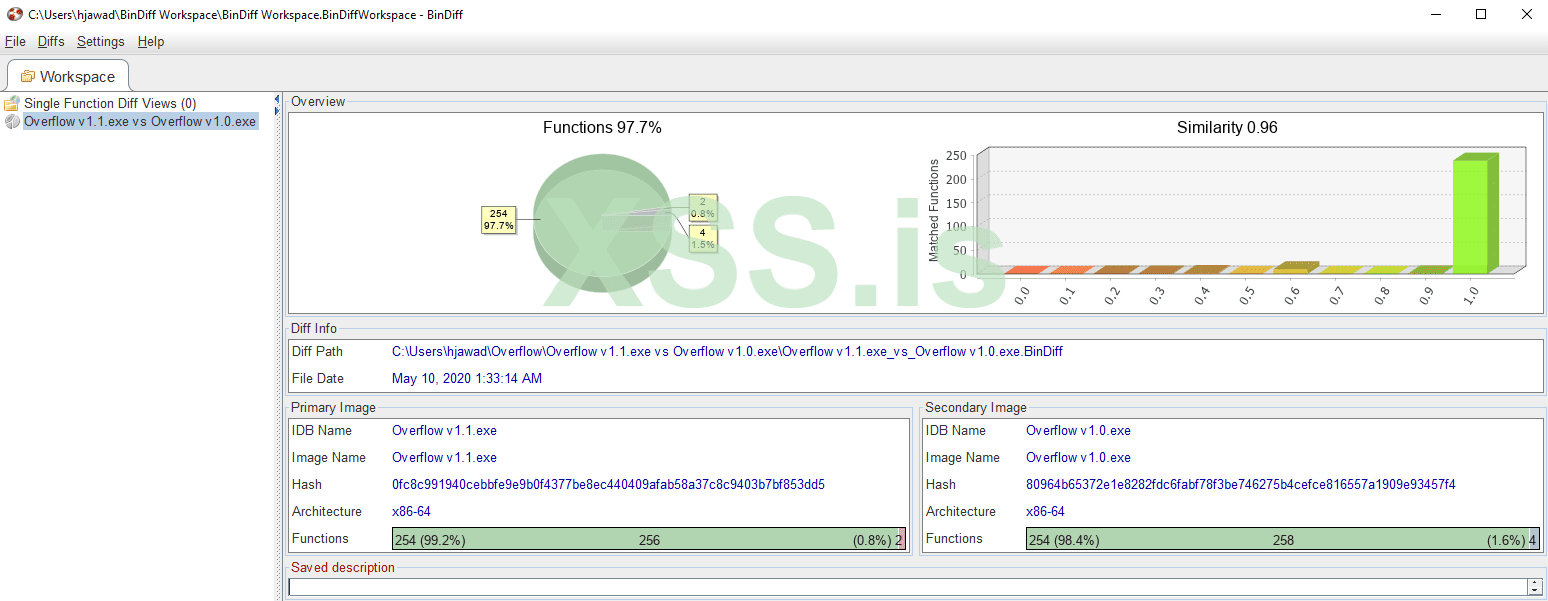
Task: Click the Primary Image functions bar showing 256
Action: click(x=649, y=539)
